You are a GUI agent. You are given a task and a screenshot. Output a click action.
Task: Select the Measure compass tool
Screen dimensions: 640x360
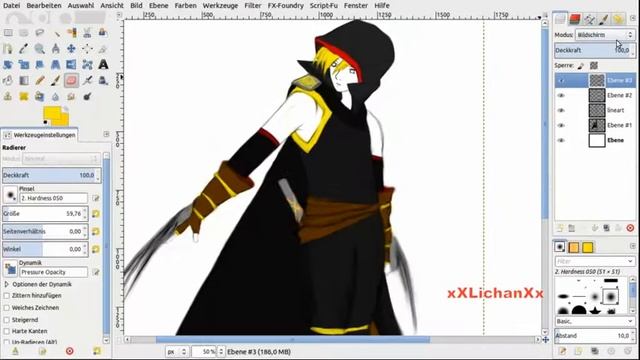pos(56,49)
